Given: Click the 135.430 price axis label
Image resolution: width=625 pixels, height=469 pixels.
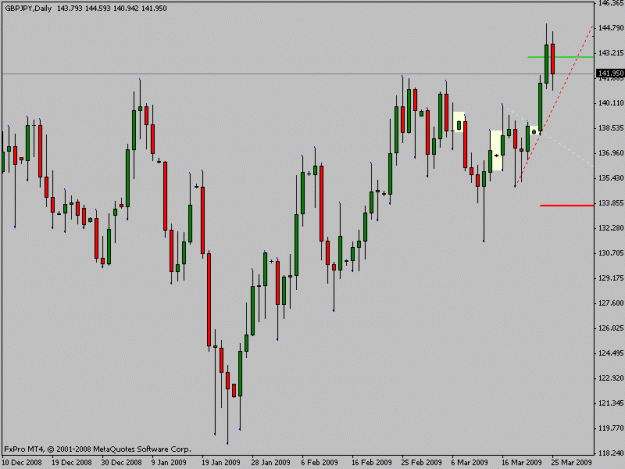Looking at the screenshot, I should pyautogui.click(x=611, y=178).
